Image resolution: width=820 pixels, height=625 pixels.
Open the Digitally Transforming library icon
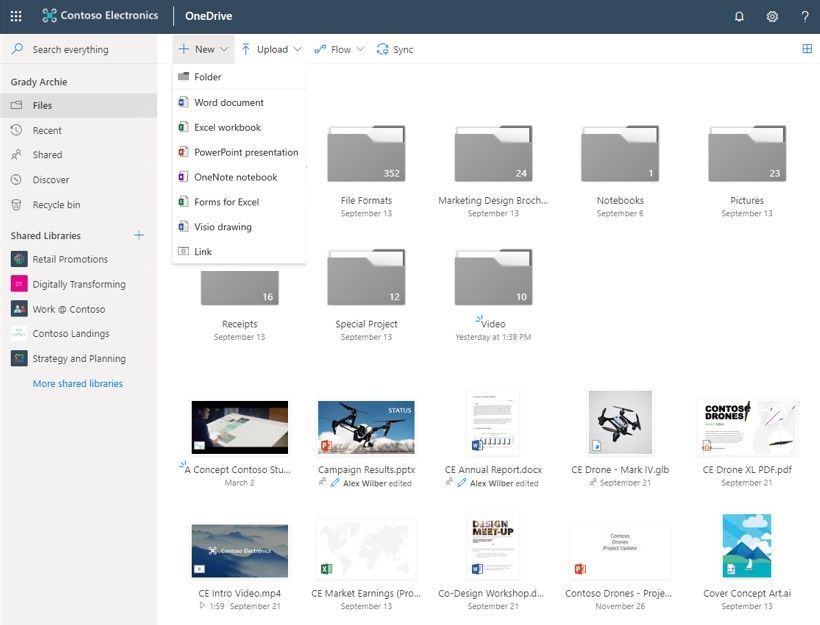tap(19, 284)
